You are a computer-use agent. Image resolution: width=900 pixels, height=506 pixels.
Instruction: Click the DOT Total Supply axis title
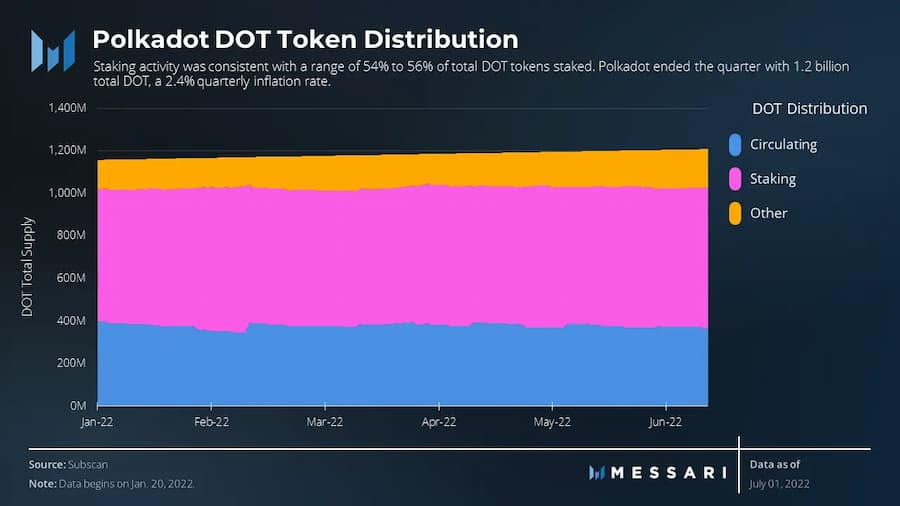[x=27, y=267]
